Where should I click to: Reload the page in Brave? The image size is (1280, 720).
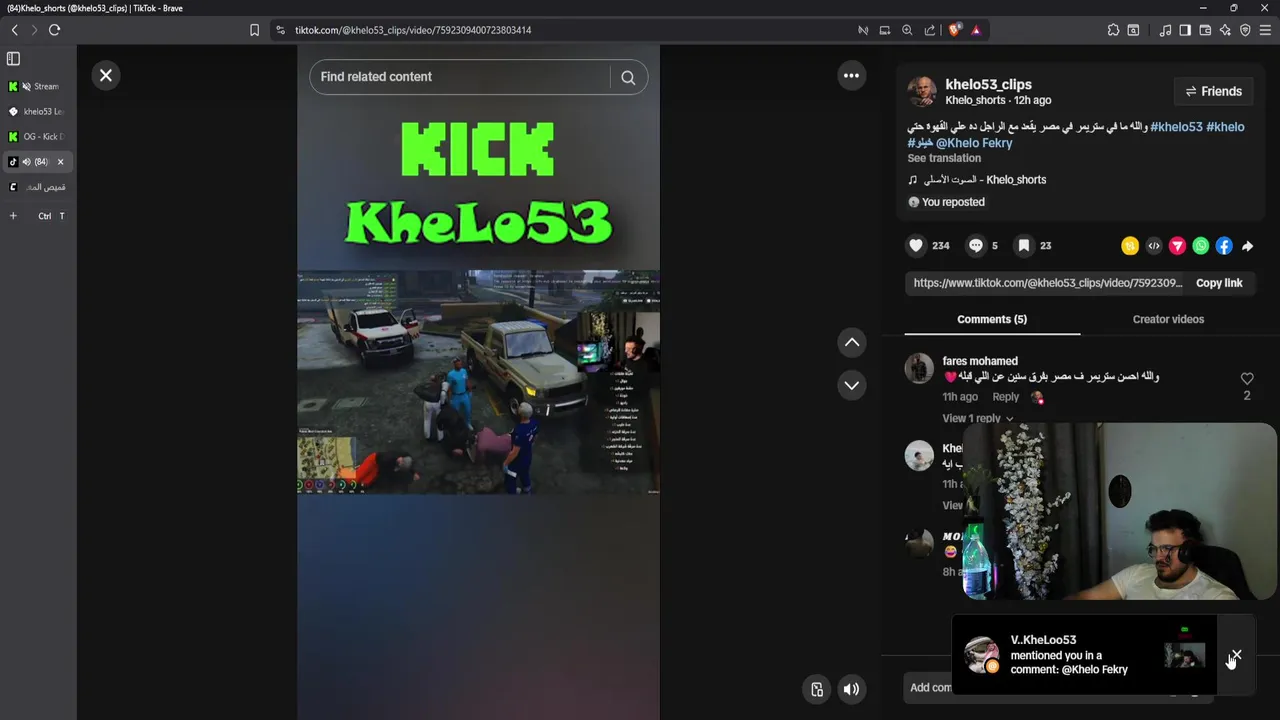tap(54, 30)
